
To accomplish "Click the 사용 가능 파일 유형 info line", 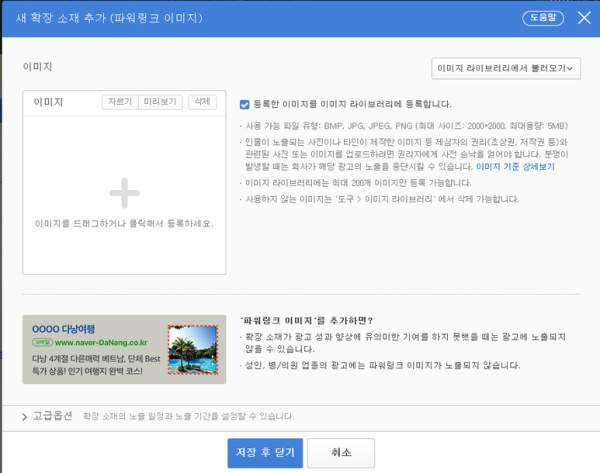I will (406, 126).
